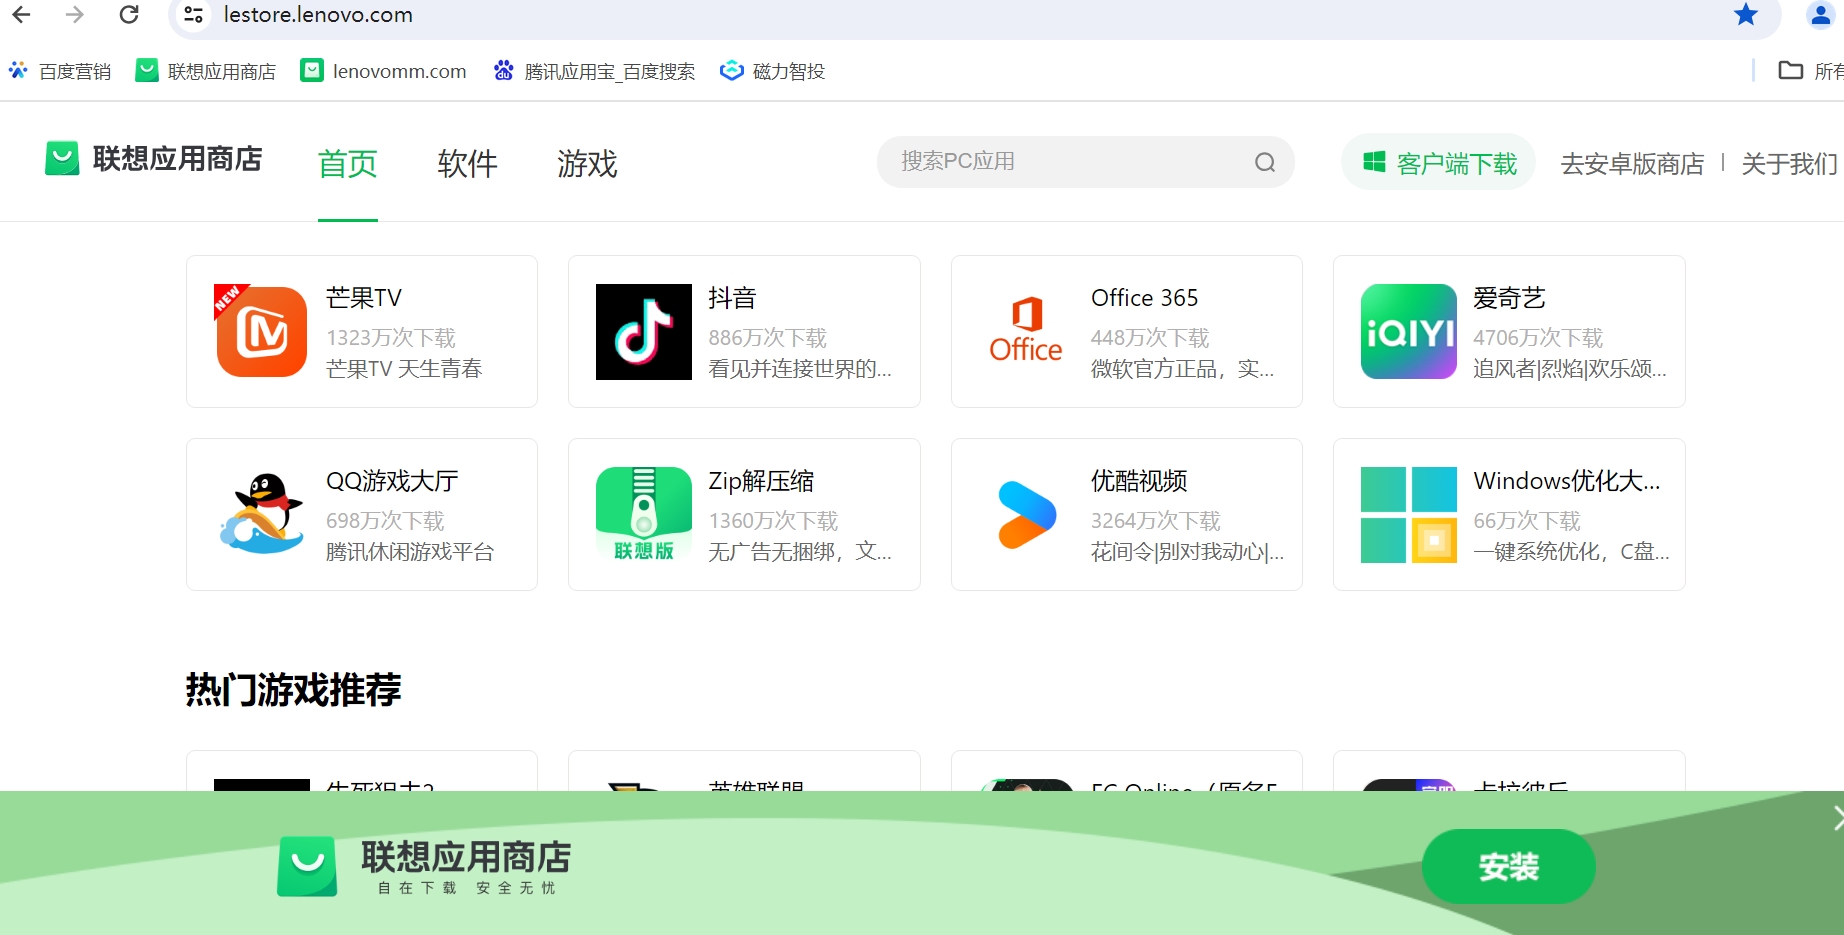Open the QQ游戏大厅 title text
Image resolution: width=1844 pixels, height=935 pixels.
pos(392,481)
